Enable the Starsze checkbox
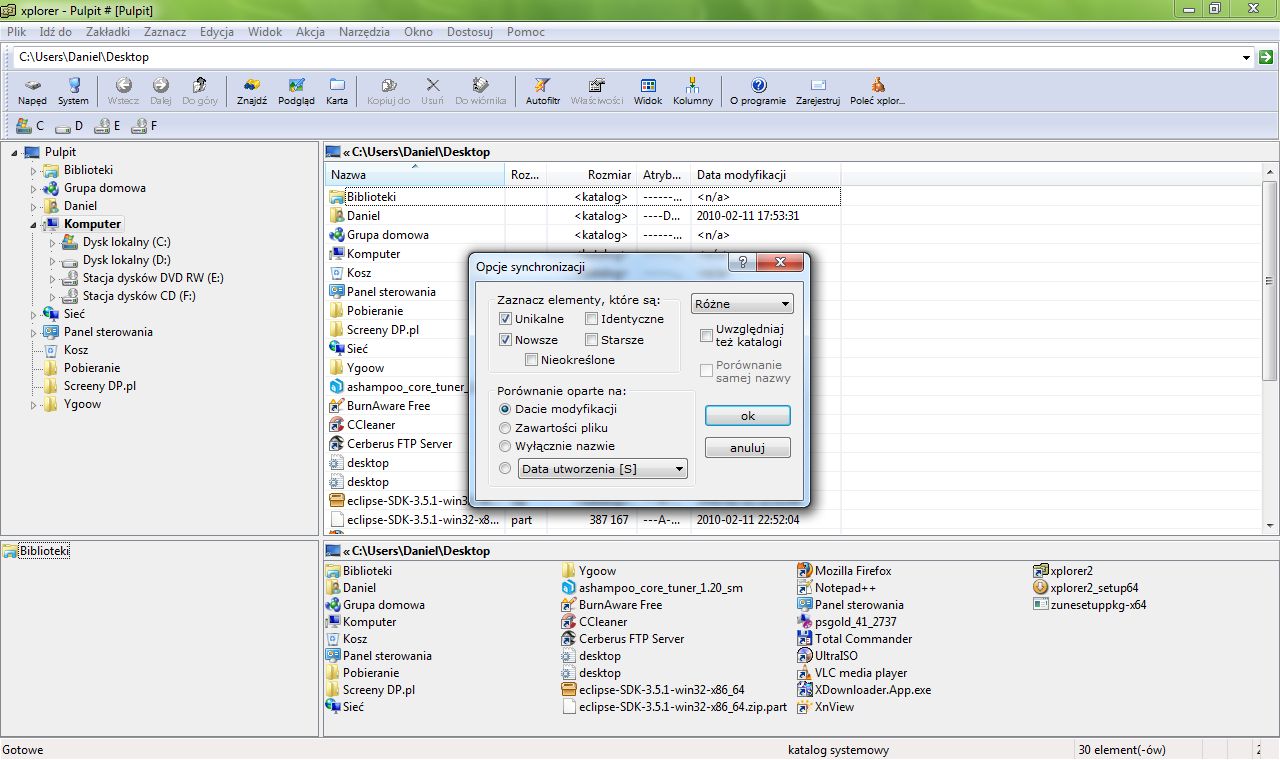The height and width of the screenshot is (760, 1280). [592, 340]
